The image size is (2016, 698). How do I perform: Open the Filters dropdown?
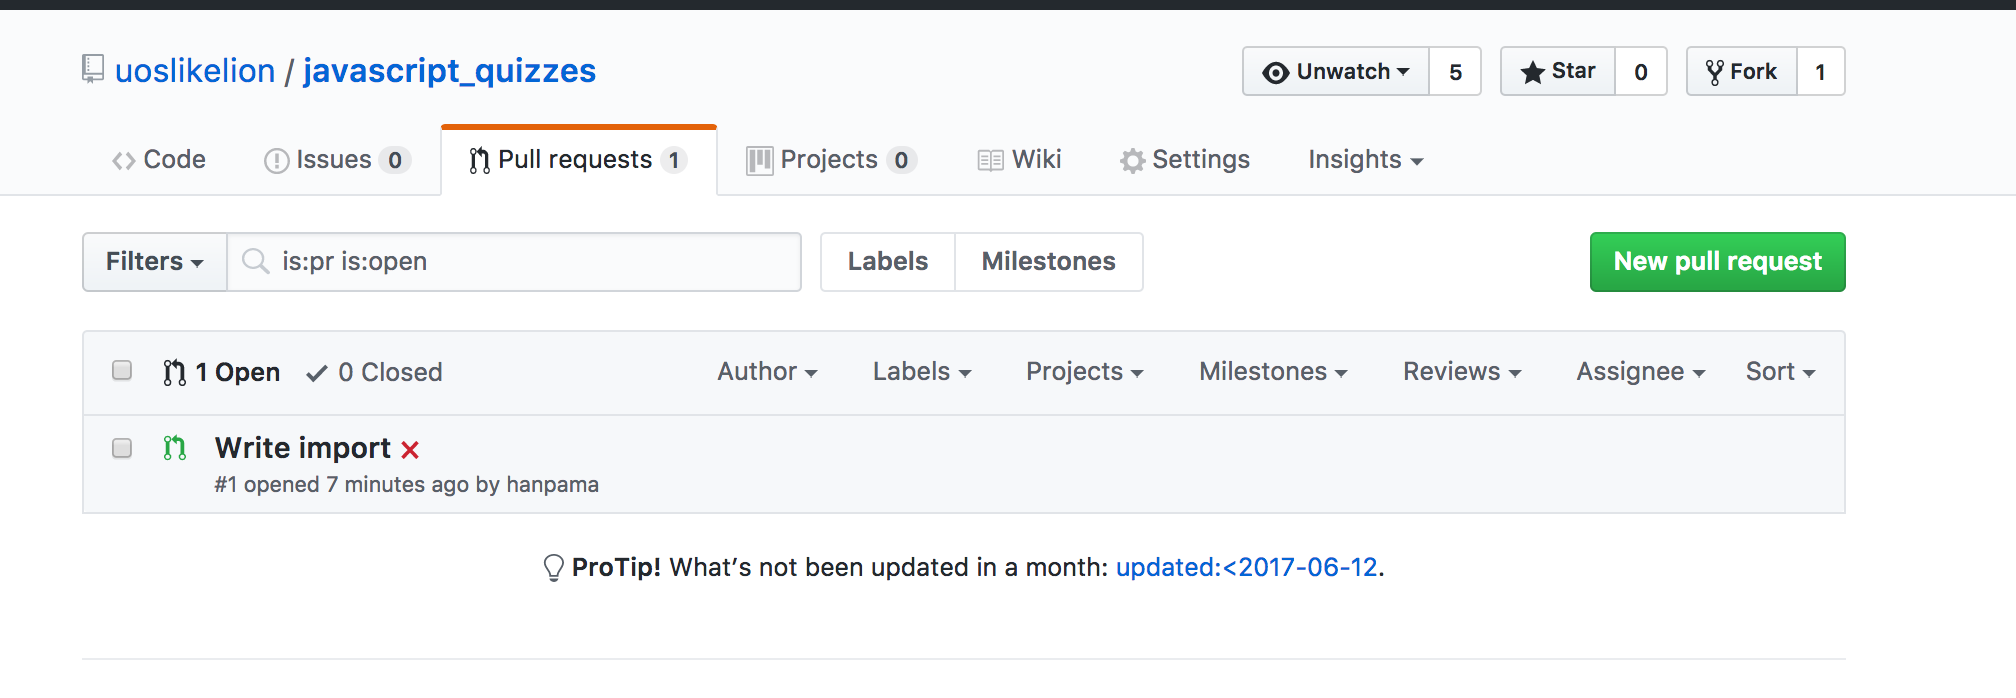[155, 262]
